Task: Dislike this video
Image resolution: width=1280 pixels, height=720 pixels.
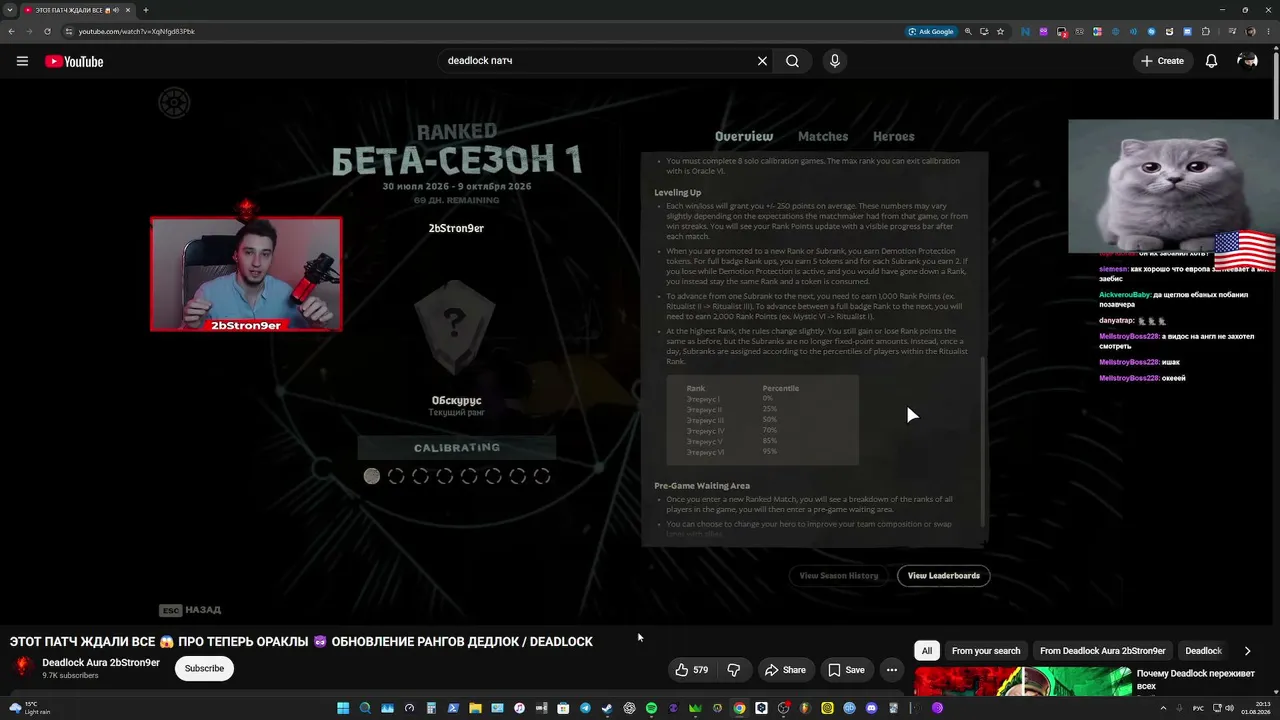Action: pyautogui.click(x=733, y=670)
